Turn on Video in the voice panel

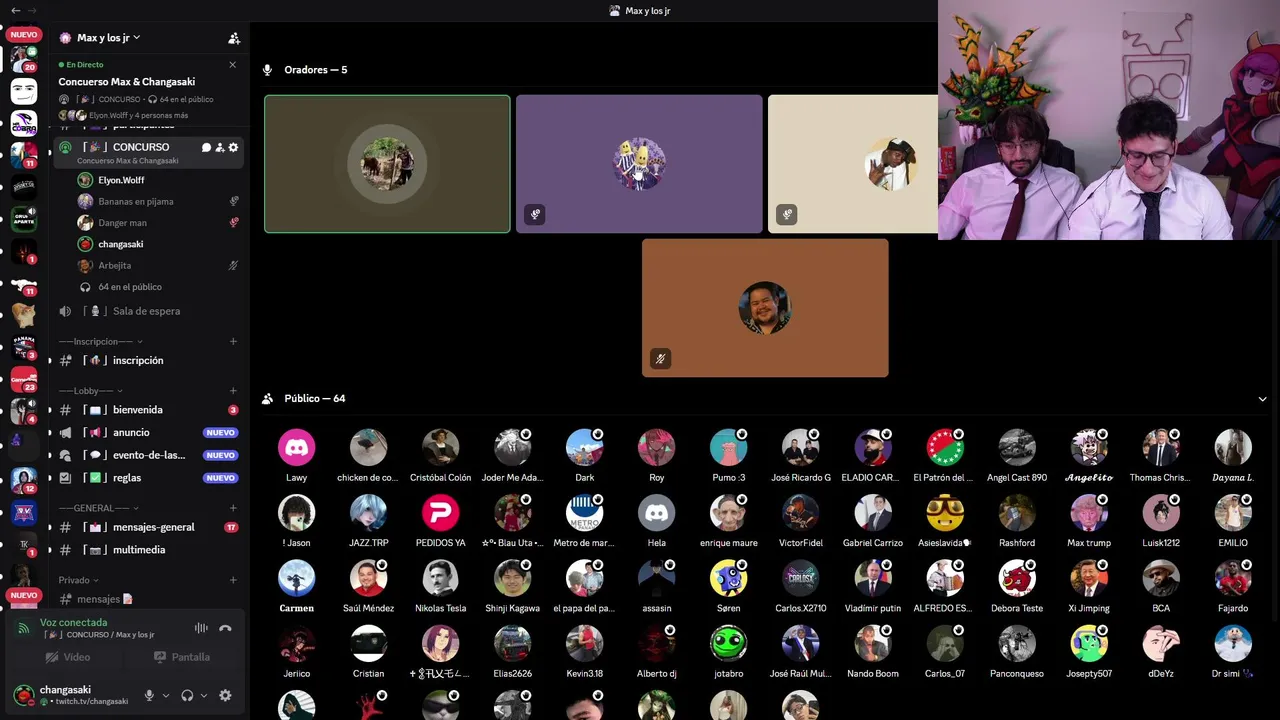pyautogui.click(x=68, y=657)
